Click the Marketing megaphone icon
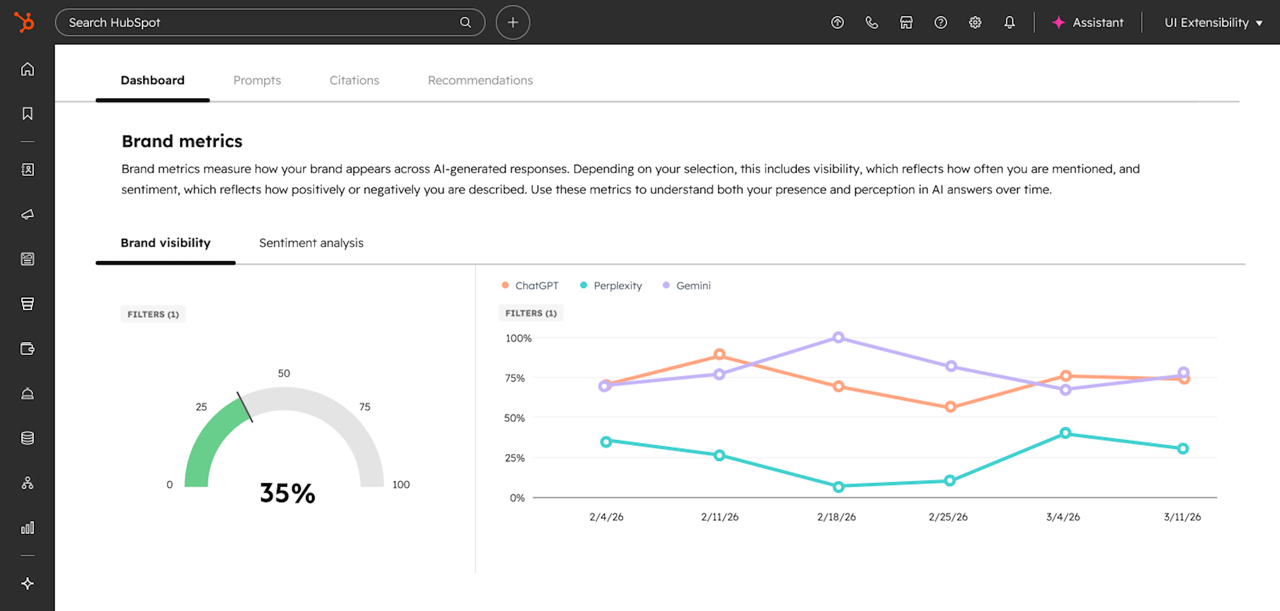Viewport: 1280px width, 611px height. click(x=27, y=213)
